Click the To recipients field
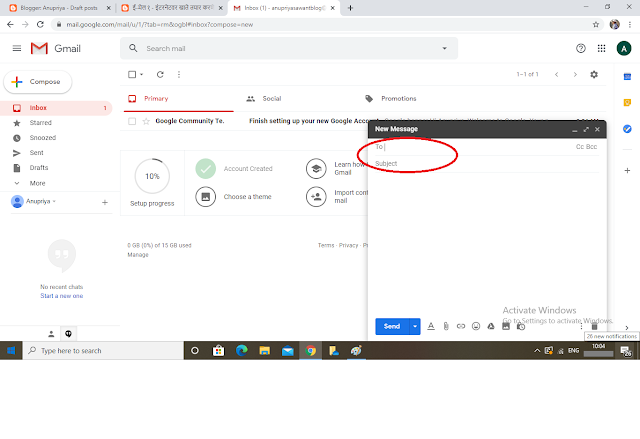The image size is (640, 439). (473, 147)
